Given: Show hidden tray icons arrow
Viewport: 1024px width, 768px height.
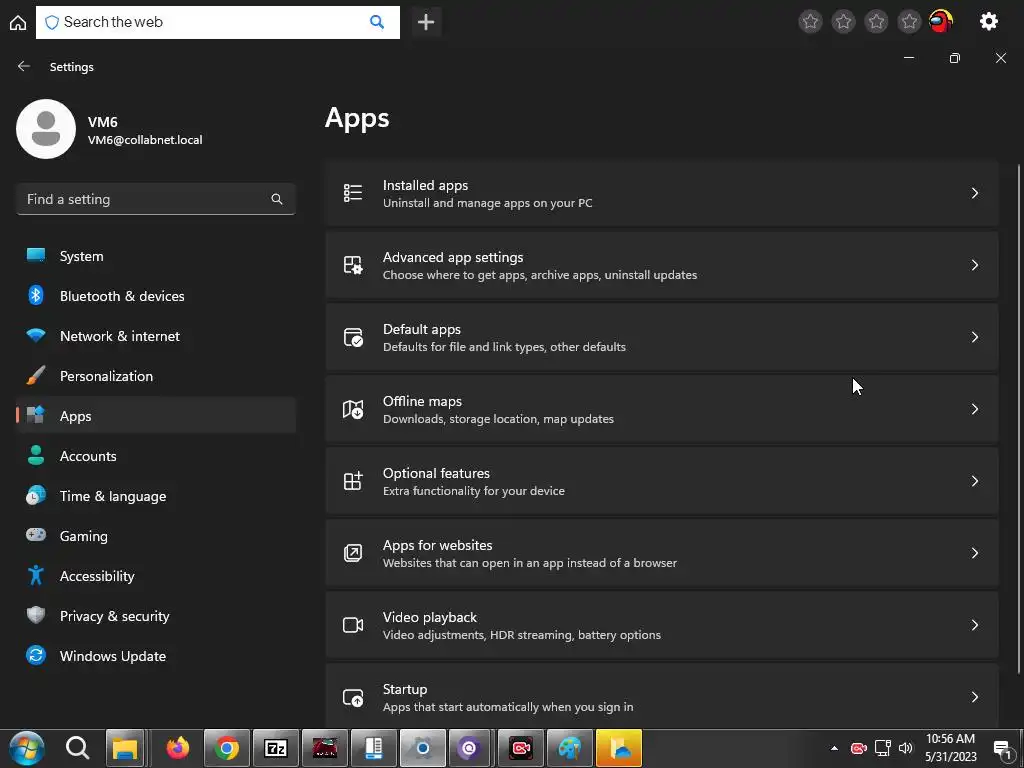Looking at the screenshot, I should point(834,748).
